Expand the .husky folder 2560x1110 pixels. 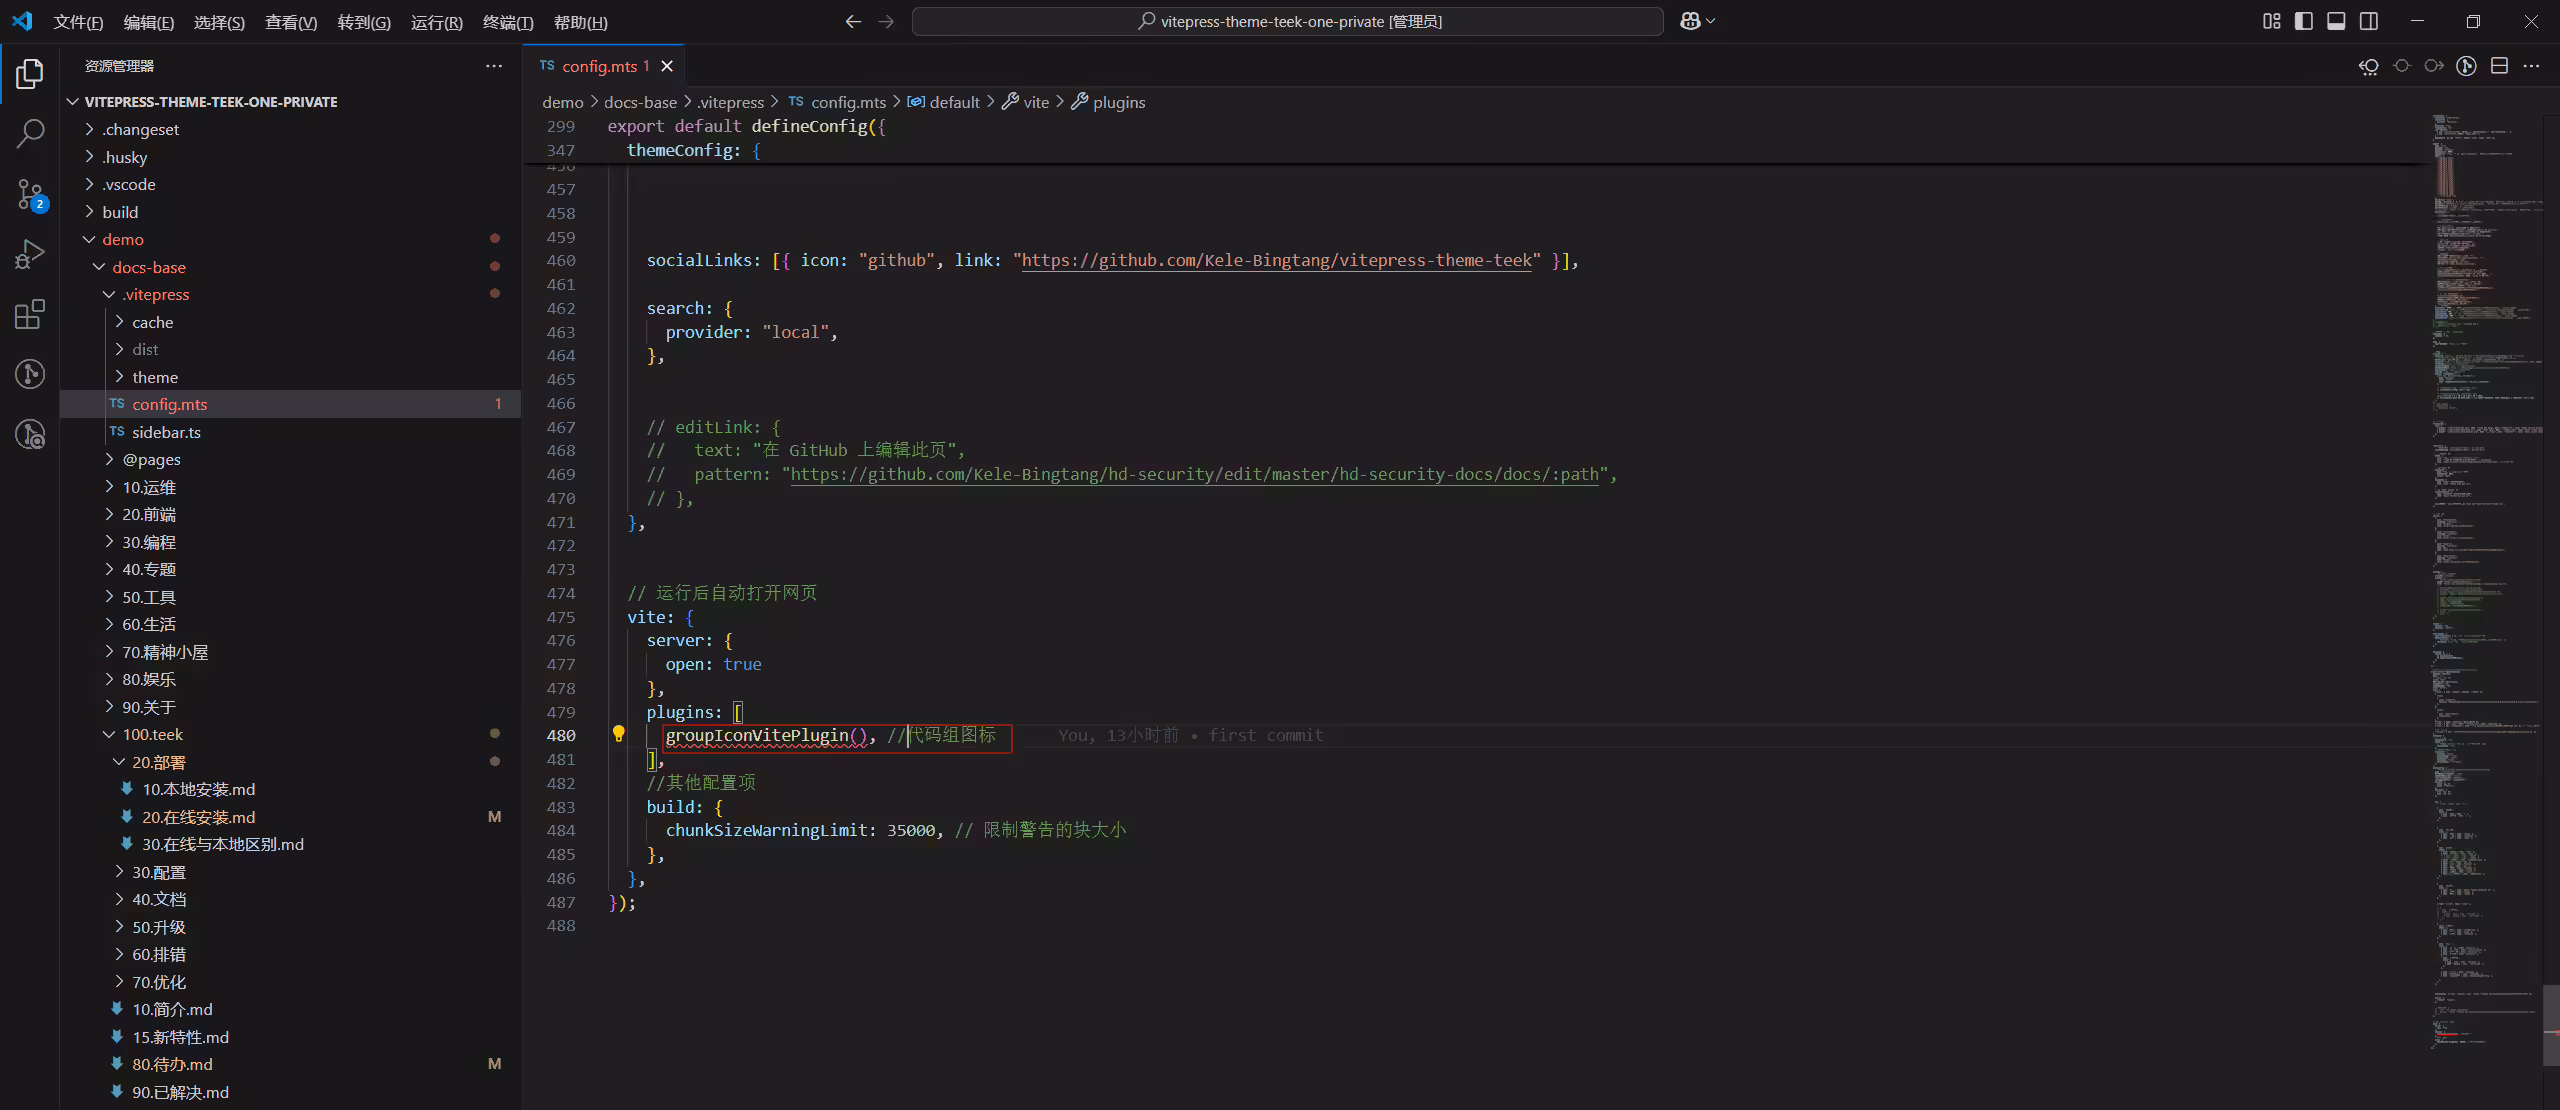point(291,157)
